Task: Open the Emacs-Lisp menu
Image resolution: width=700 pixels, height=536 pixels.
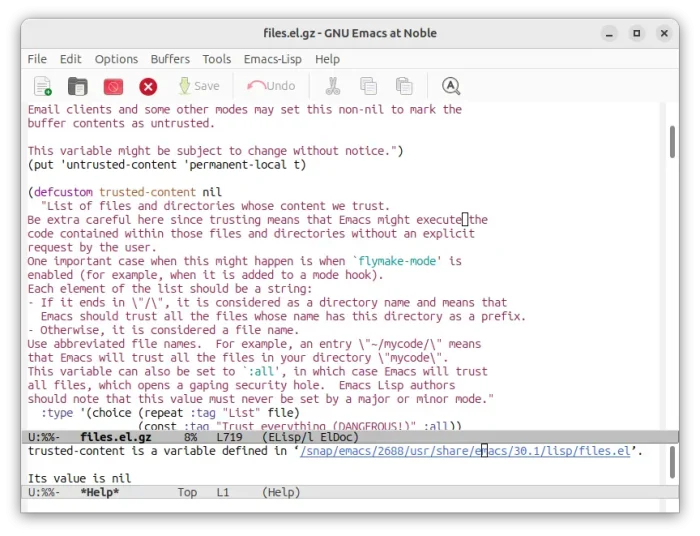Action: pos(272,59)
